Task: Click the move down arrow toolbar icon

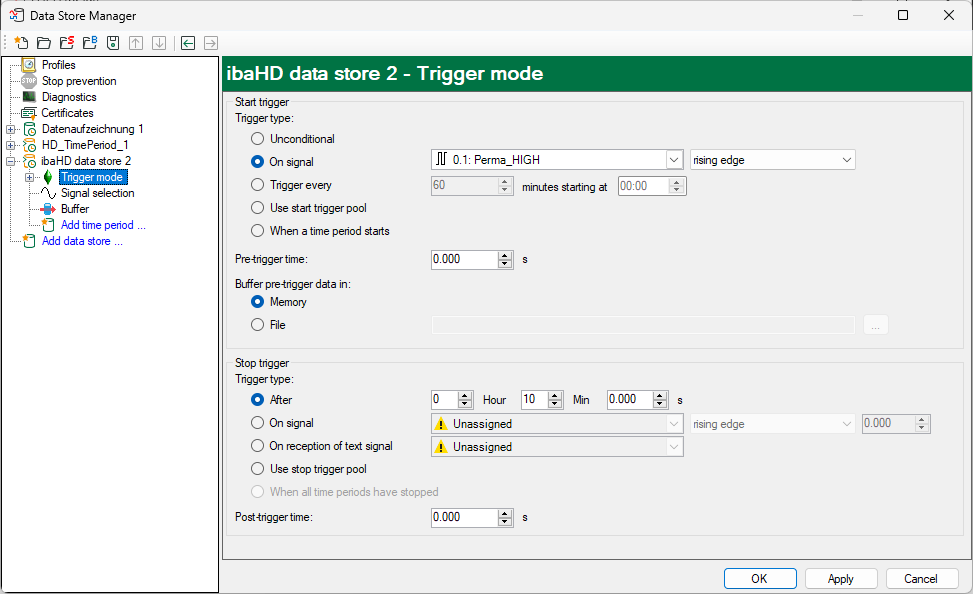Action: coord(159,43)
